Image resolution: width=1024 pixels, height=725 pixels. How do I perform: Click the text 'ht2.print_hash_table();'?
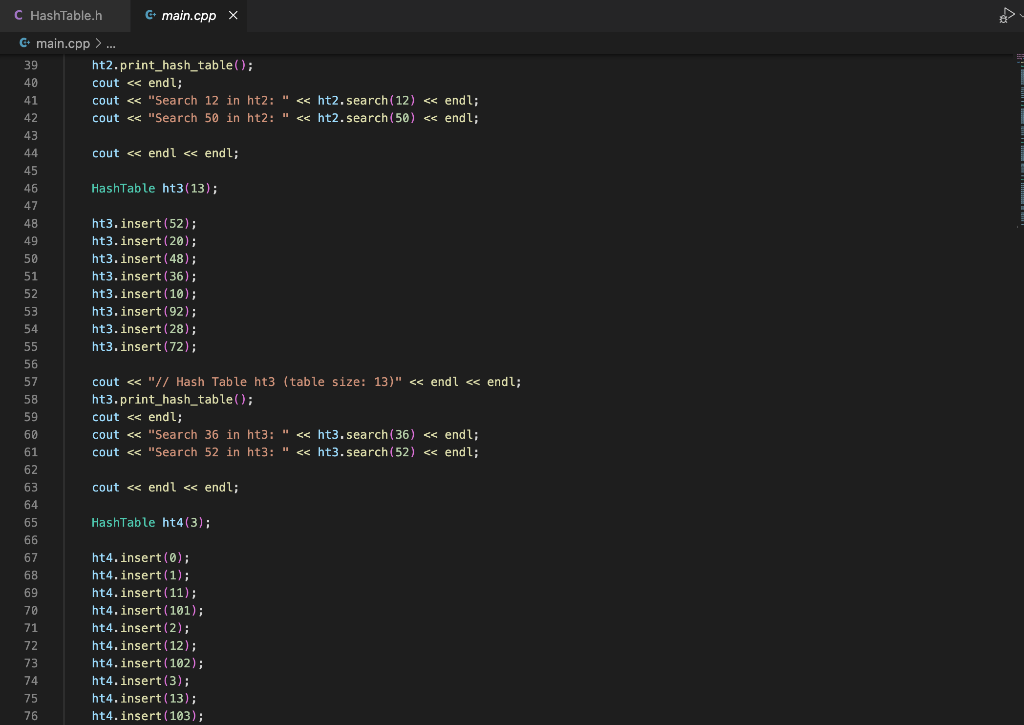(172, 65)
